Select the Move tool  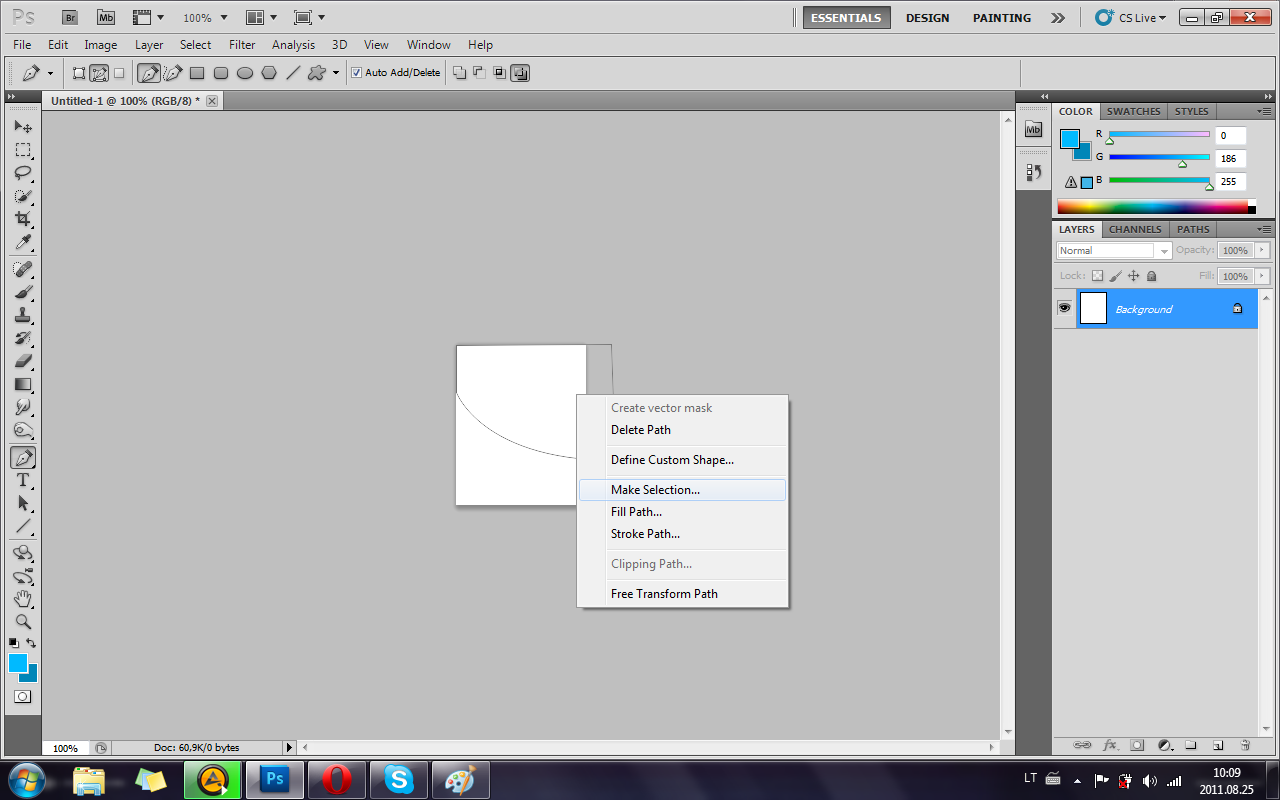(x=23, y=127)
